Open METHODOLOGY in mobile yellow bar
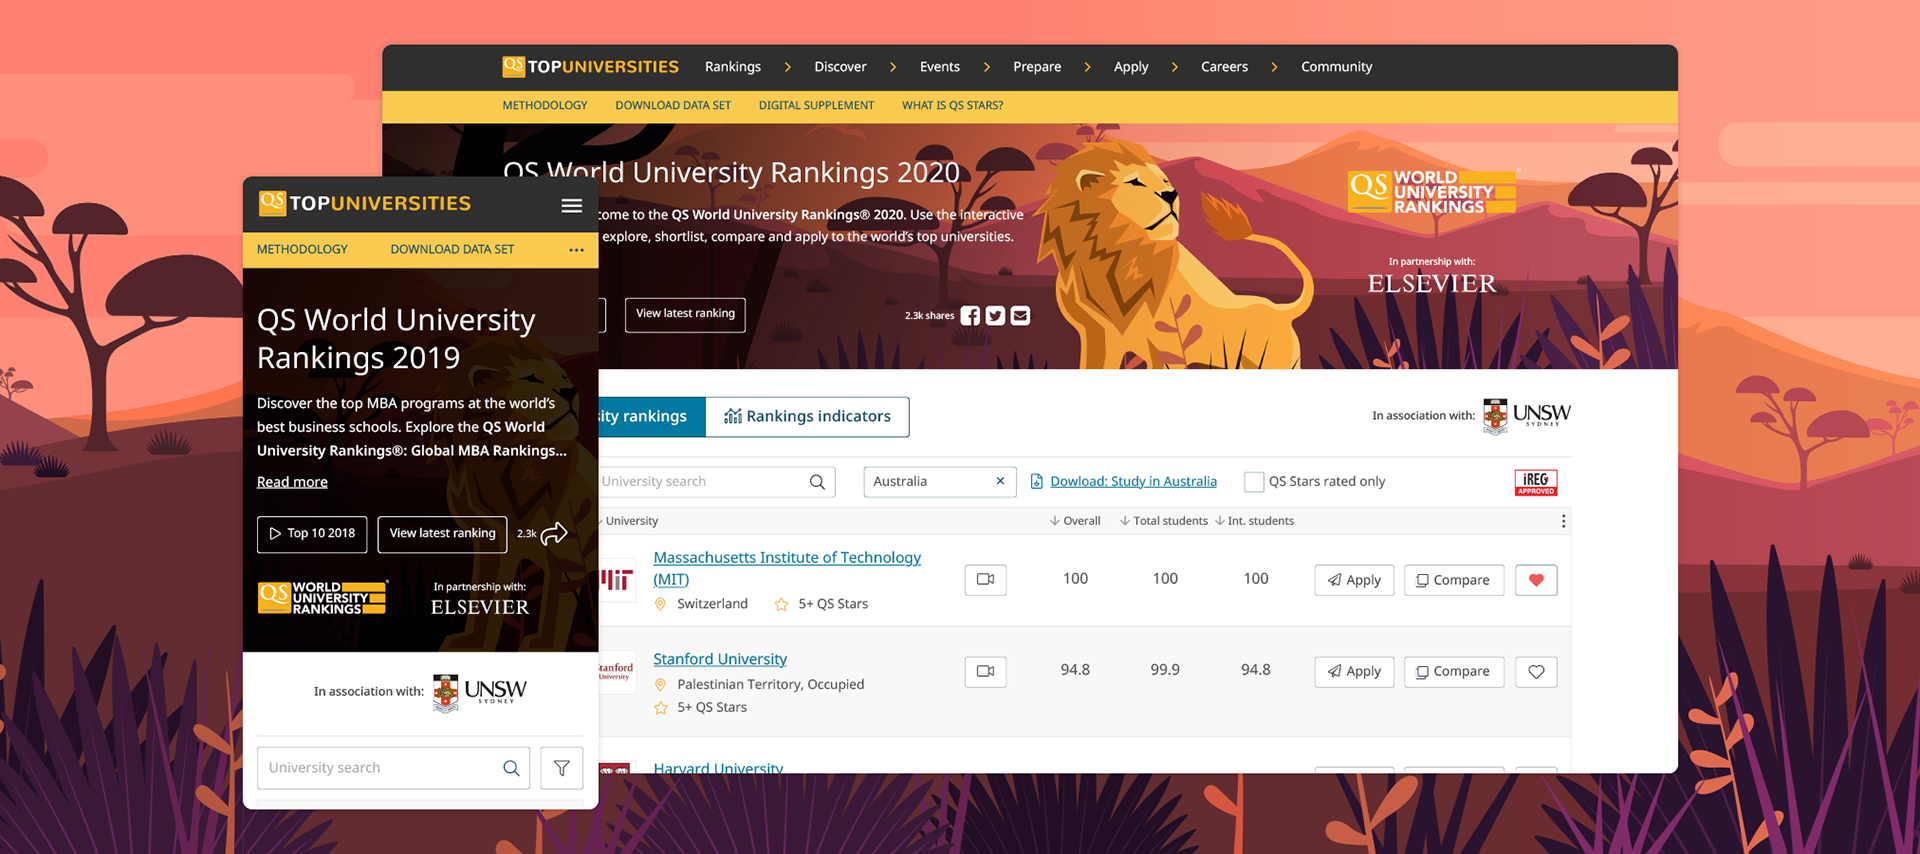The height and width of the screenshot is (854, 1920). click(x=302, y=250)
